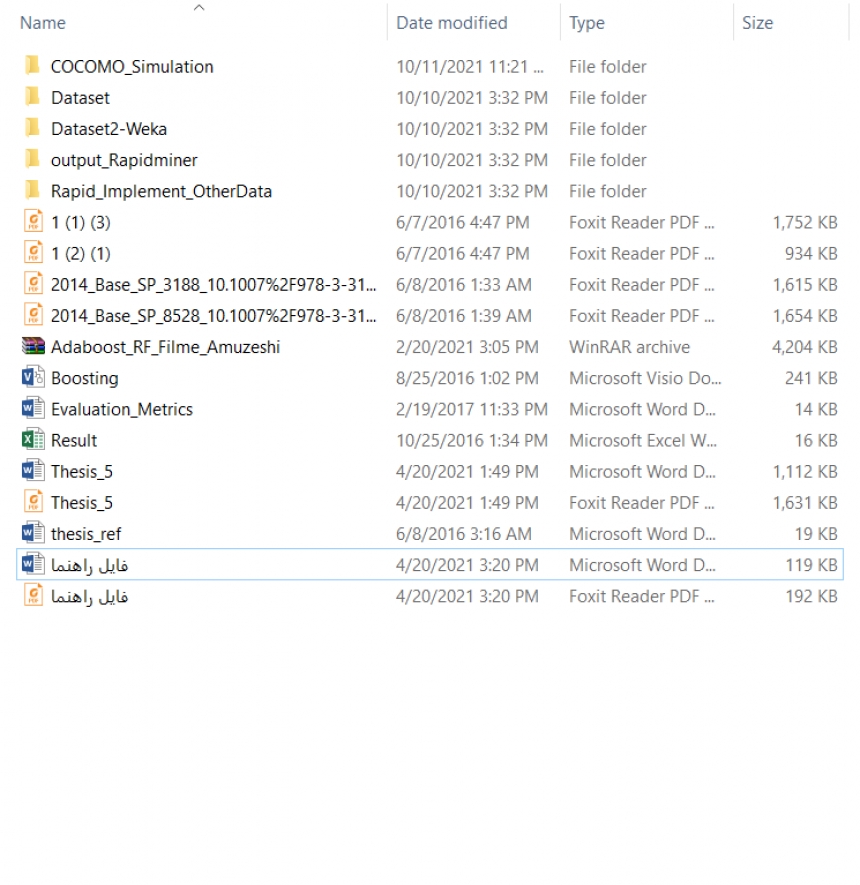Sort by the Size column header
The image size is (860, 885).
click(x=757, y=23)
